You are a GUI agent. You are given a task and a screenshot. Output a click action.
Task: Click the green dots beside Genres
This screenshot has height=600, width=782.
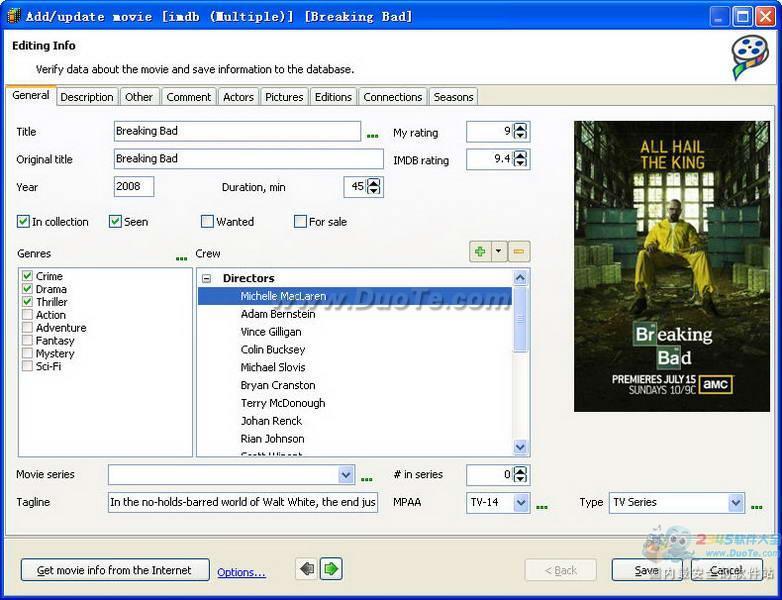click(x=182, y=258)
